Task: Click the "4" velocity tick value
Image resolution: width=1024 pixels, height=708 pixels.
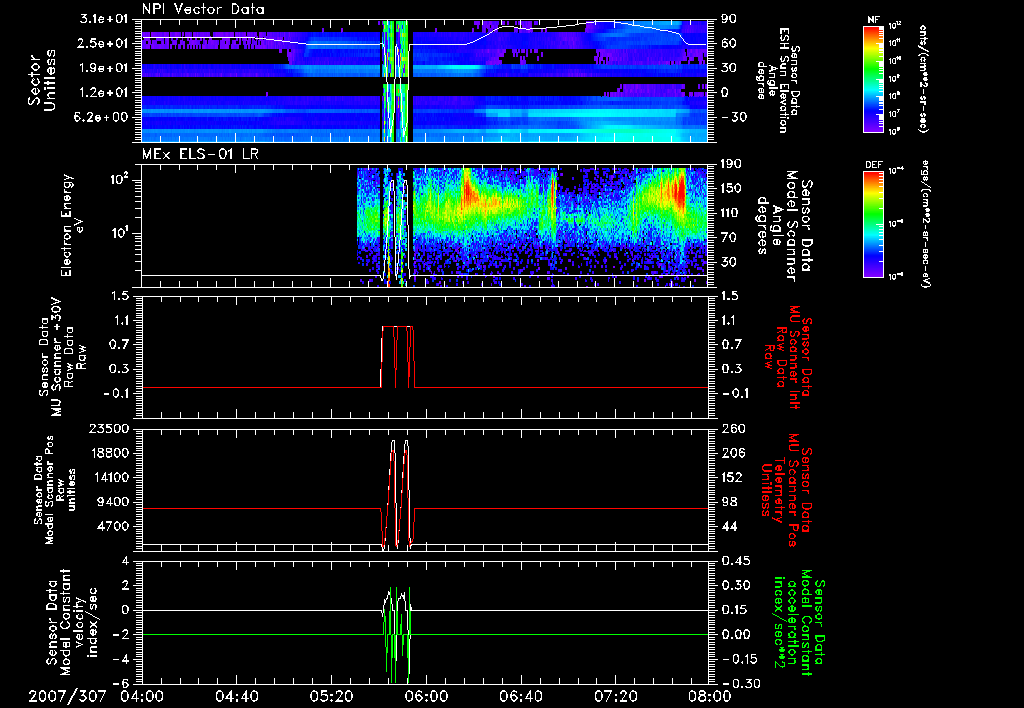Action: [125, 561]
